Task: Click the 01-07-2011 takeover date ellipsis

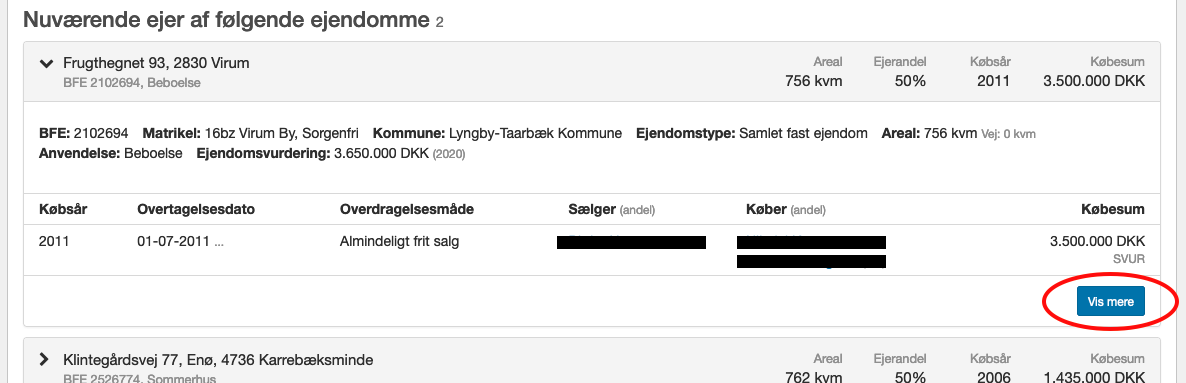Action: pos(219,243)
